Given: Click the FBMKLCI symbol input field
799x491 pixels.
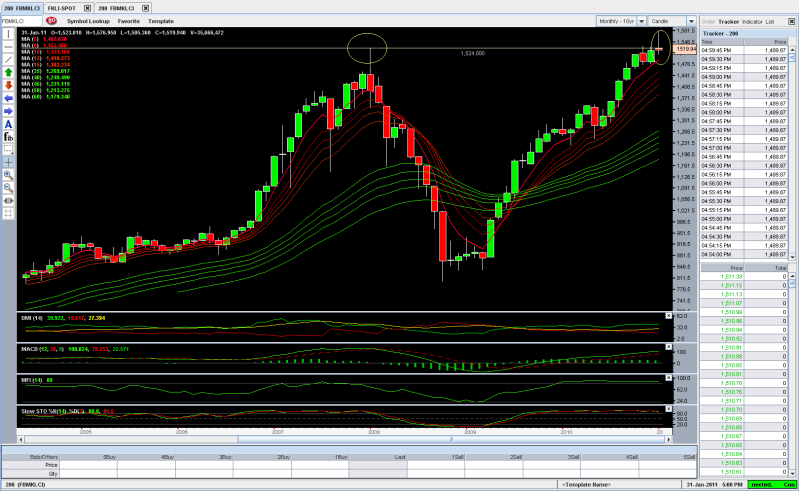Looking at the screenshot, I should (x=21, y=21).
